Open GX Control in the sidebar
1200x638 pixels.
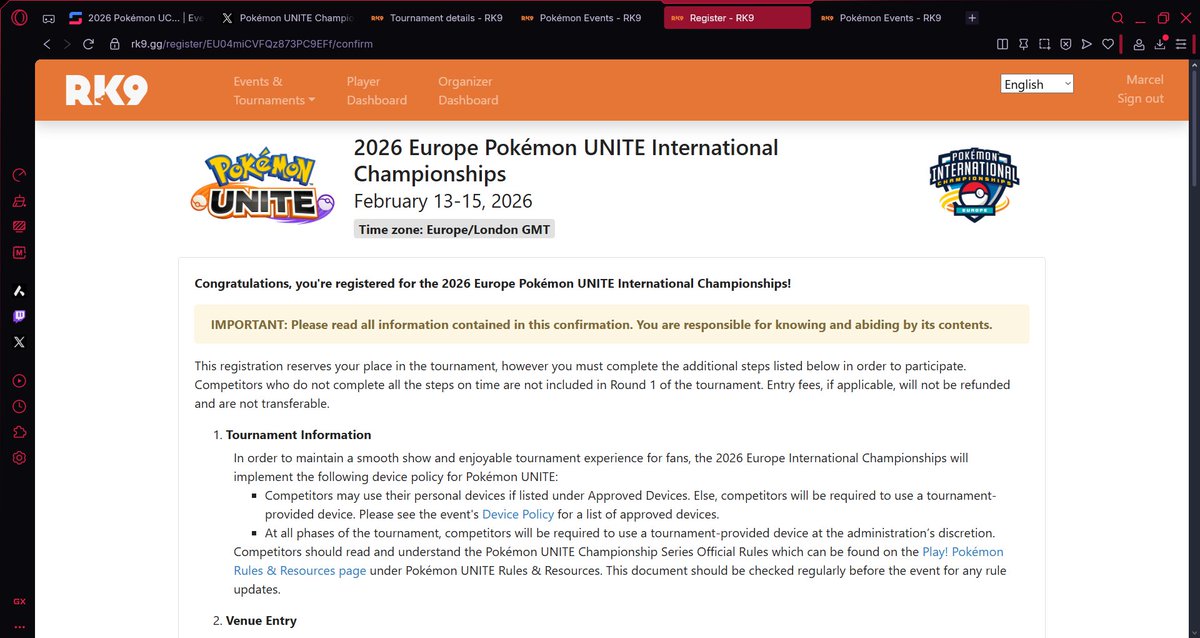tap(18, 175)
